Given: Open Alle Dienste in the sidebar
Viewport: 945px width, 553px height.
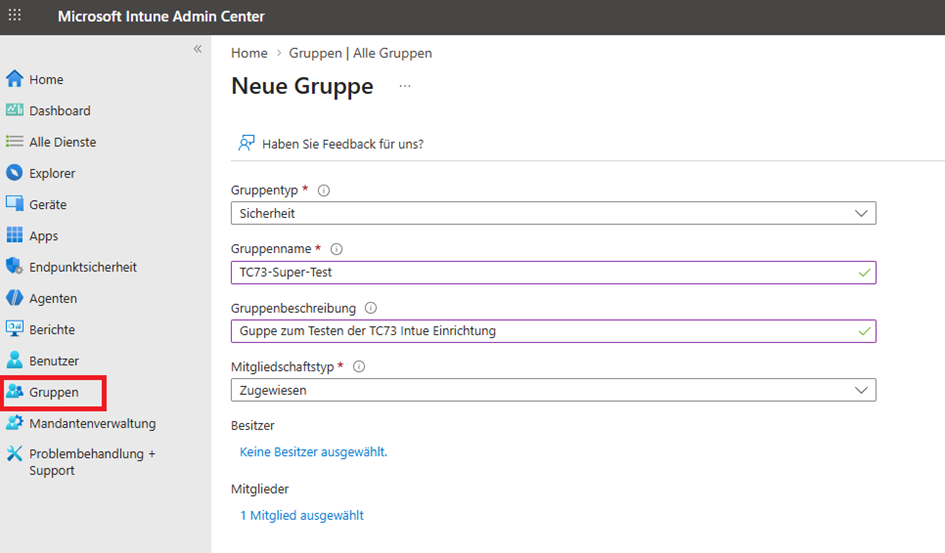Looking at the screenshot, I should pos(63,142).
